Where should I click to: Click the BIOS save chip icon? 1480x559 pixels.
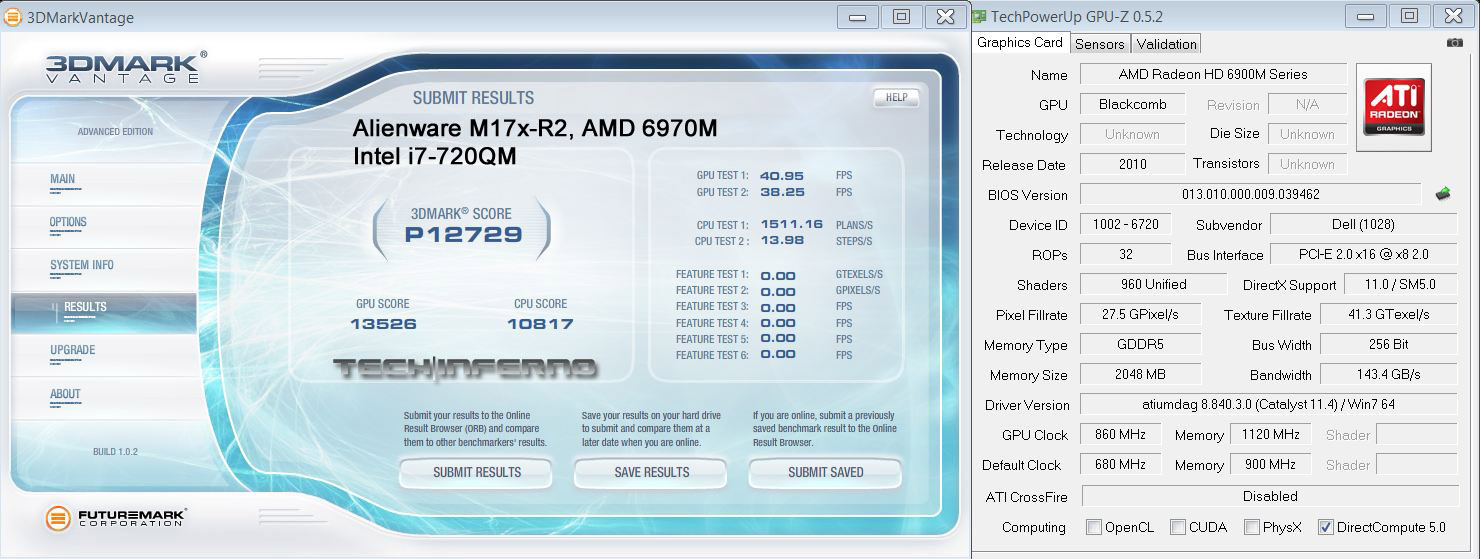pyautogui.click(x=1443, y=194)
